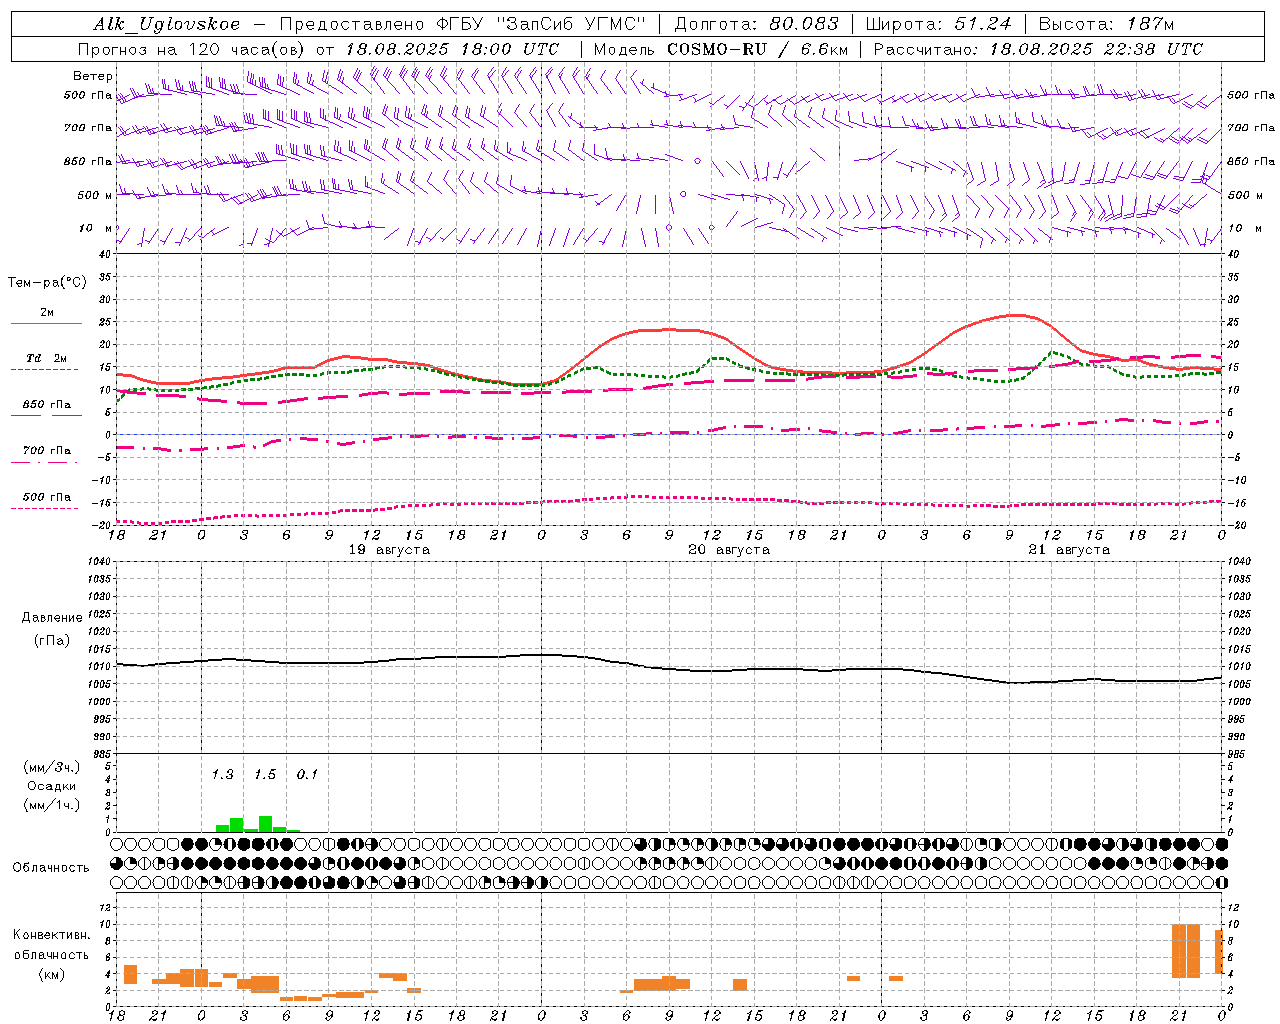The width and height of the screenshot is (1280, 1024).
Task: Click the tallest green precipitation bar
Action: click(x=265, y=824)
